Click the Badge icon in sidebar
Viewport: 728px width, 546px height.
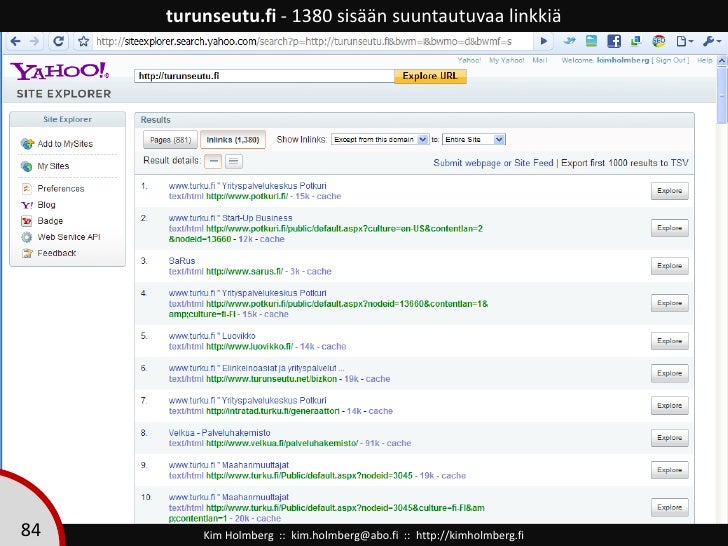[26, 221]
